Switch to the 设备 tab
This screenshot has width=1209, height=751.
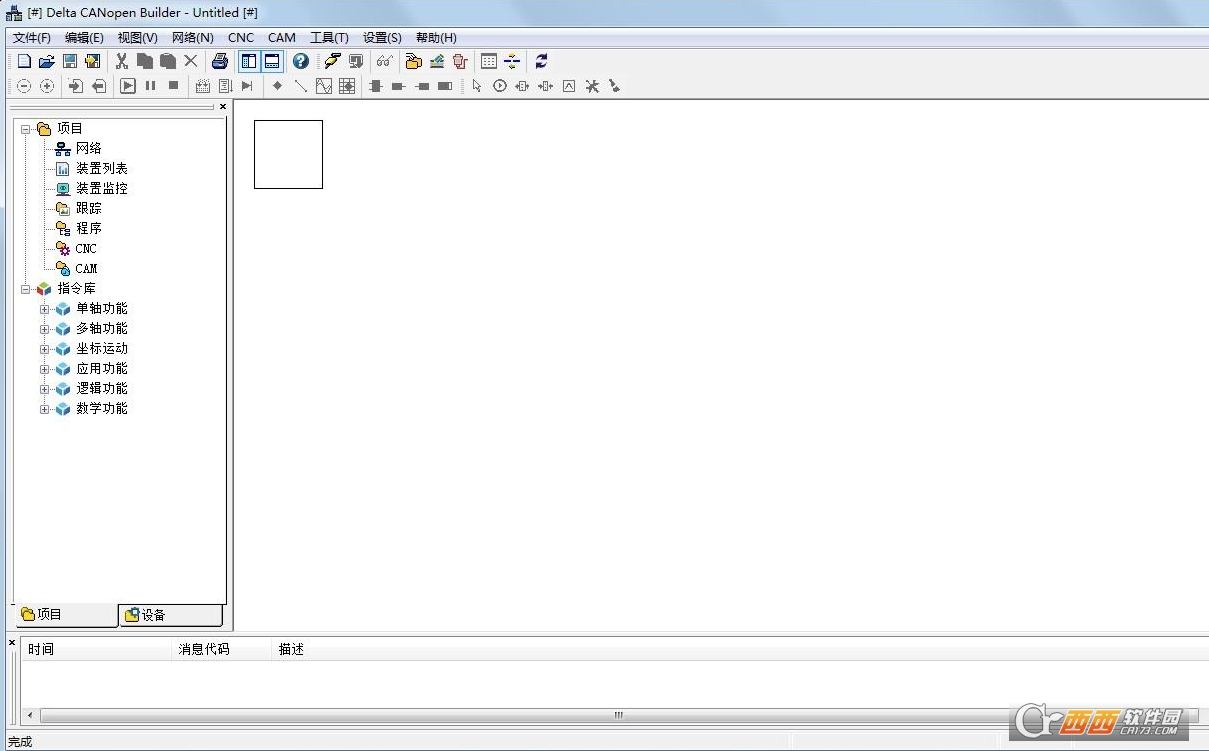click(170, 615)
